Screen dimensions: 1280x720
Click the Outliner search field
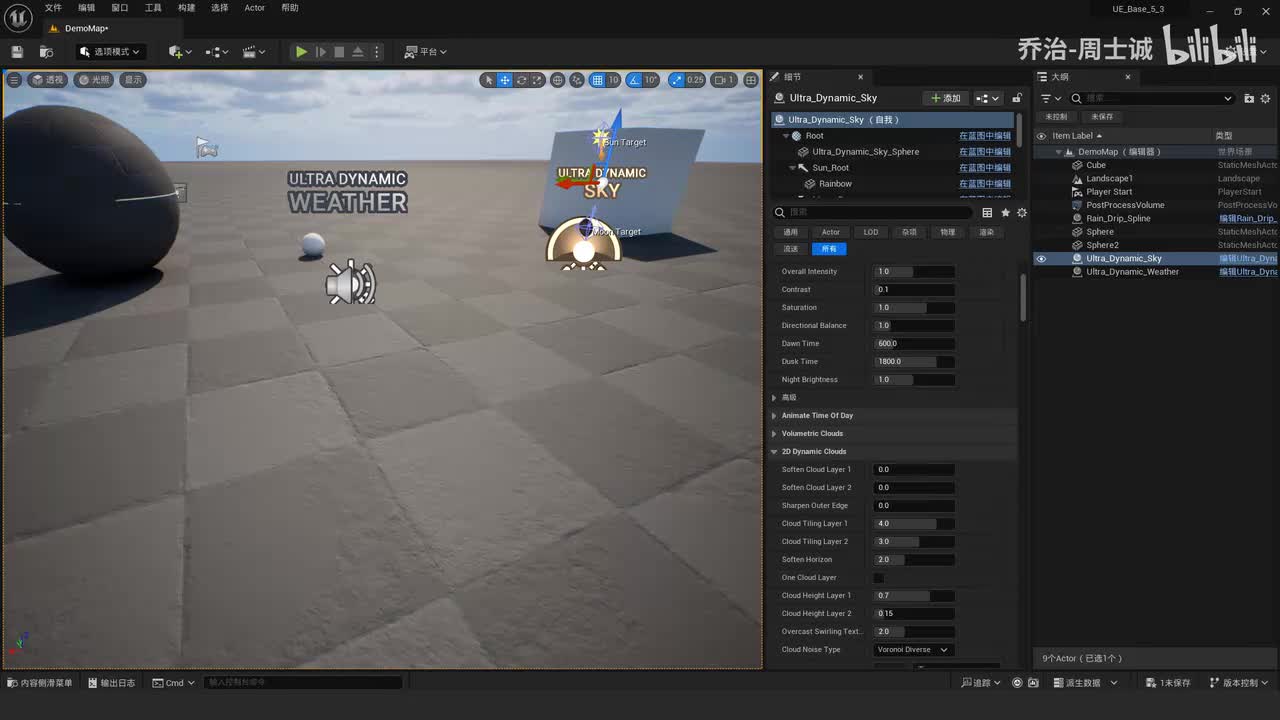click(x=1152, y=98)
